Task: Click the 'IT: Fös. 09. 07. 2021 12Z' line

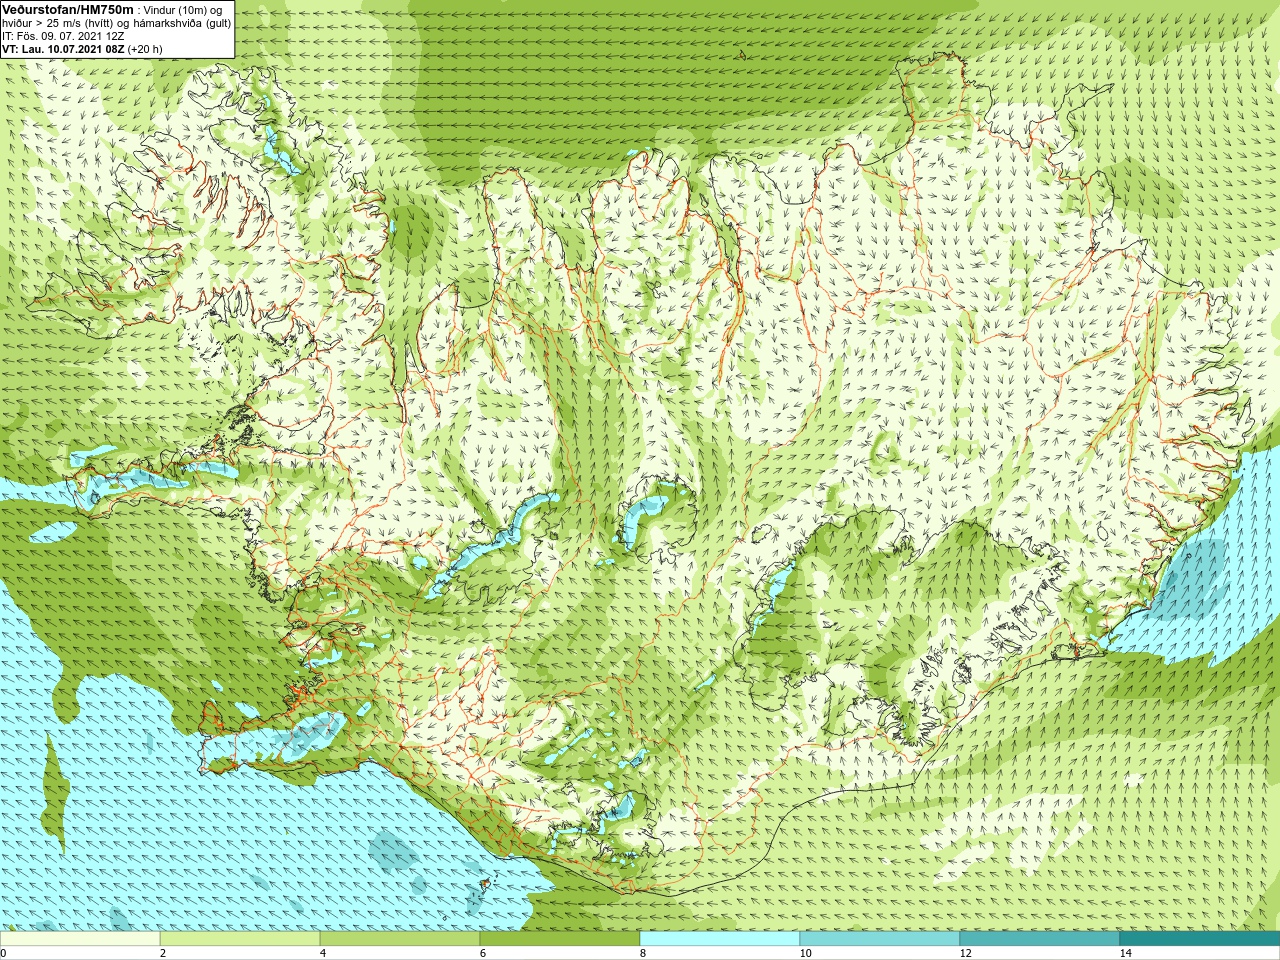Action: pos(63,36)
